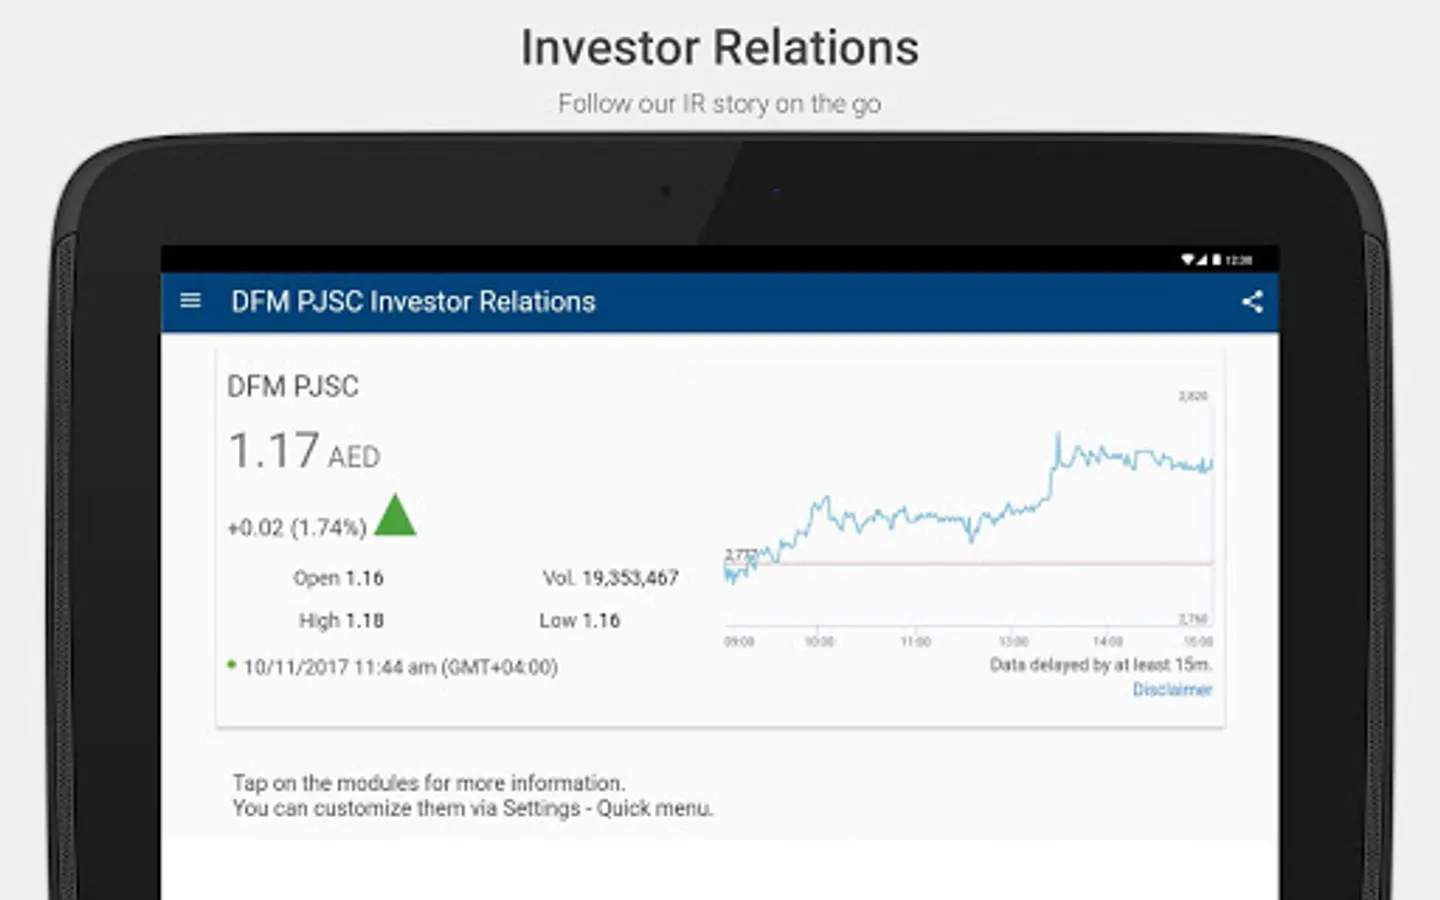
Task: Tap the Wi-Fi icon in status bar
Action: coord(1188,260)
